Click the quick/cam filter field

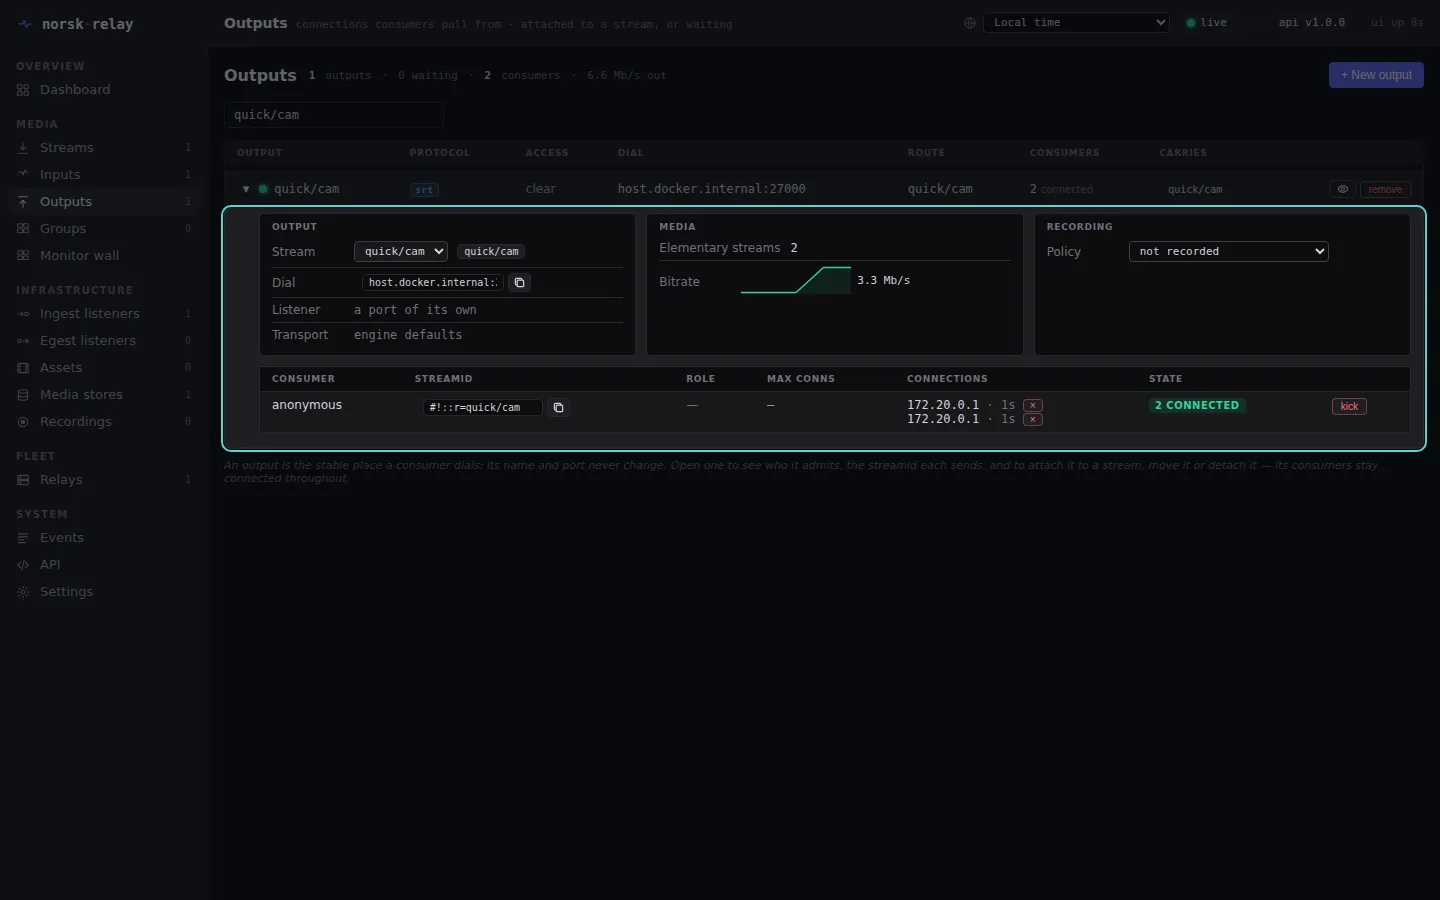point(334,115)
